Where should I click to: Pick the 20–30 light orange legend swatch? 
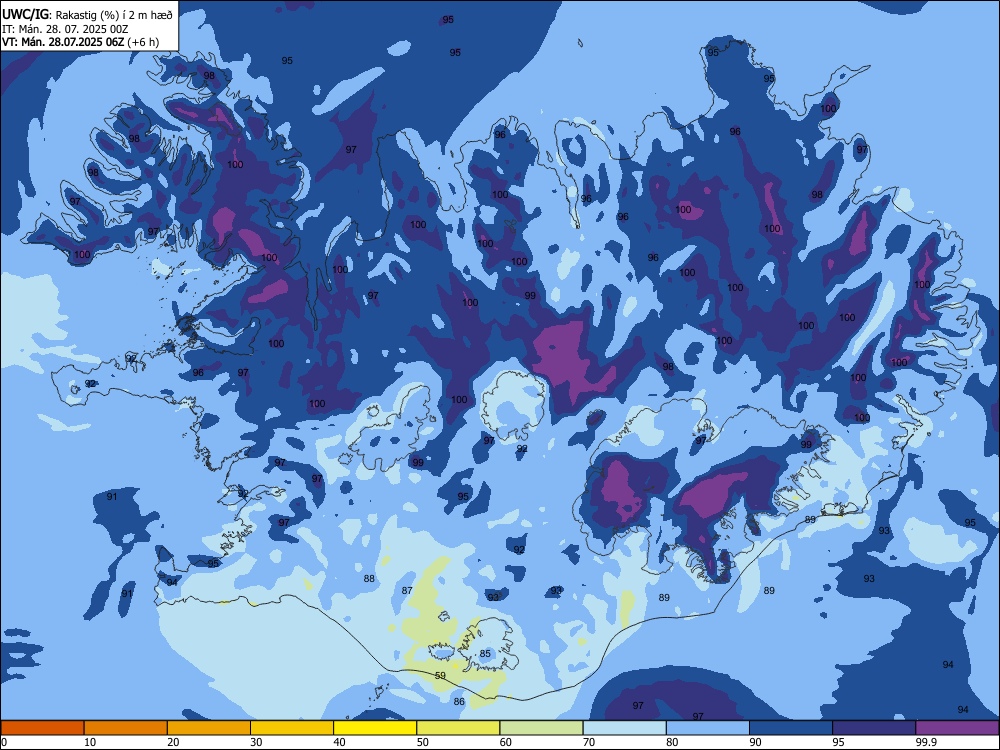coord(209,728)
